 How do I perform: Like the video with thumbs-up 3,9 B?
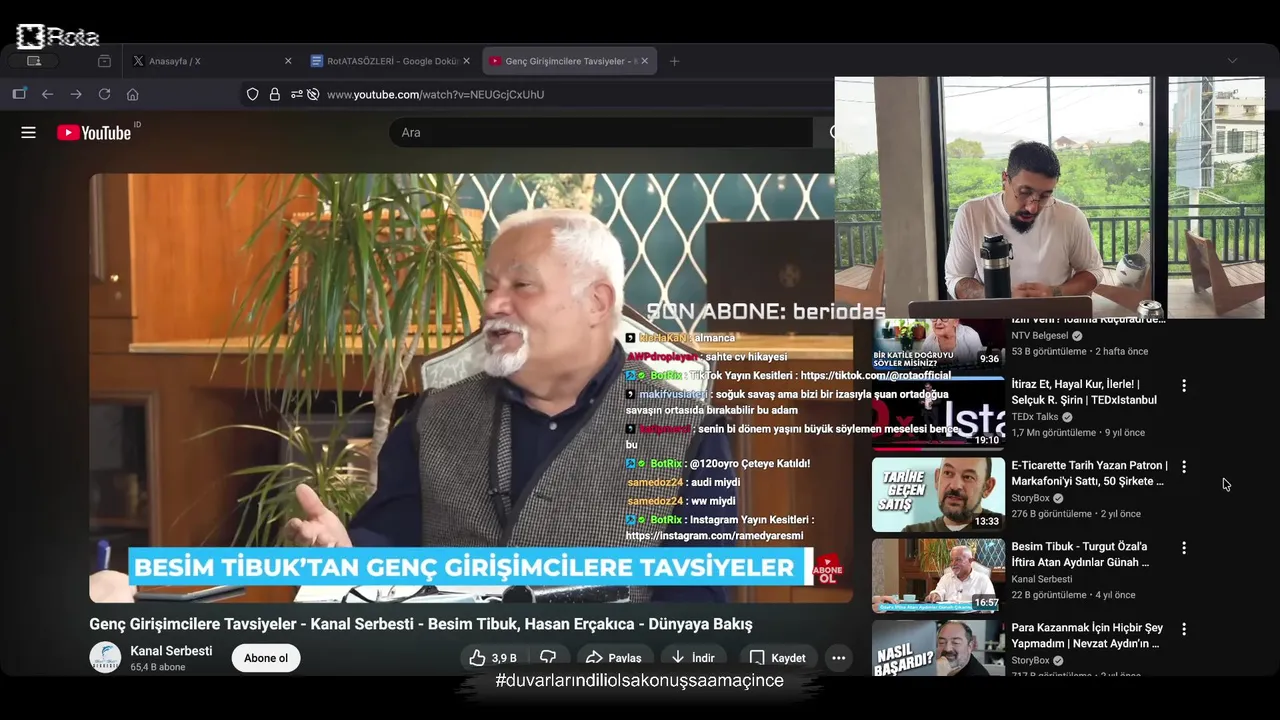(x=492, y=657)
